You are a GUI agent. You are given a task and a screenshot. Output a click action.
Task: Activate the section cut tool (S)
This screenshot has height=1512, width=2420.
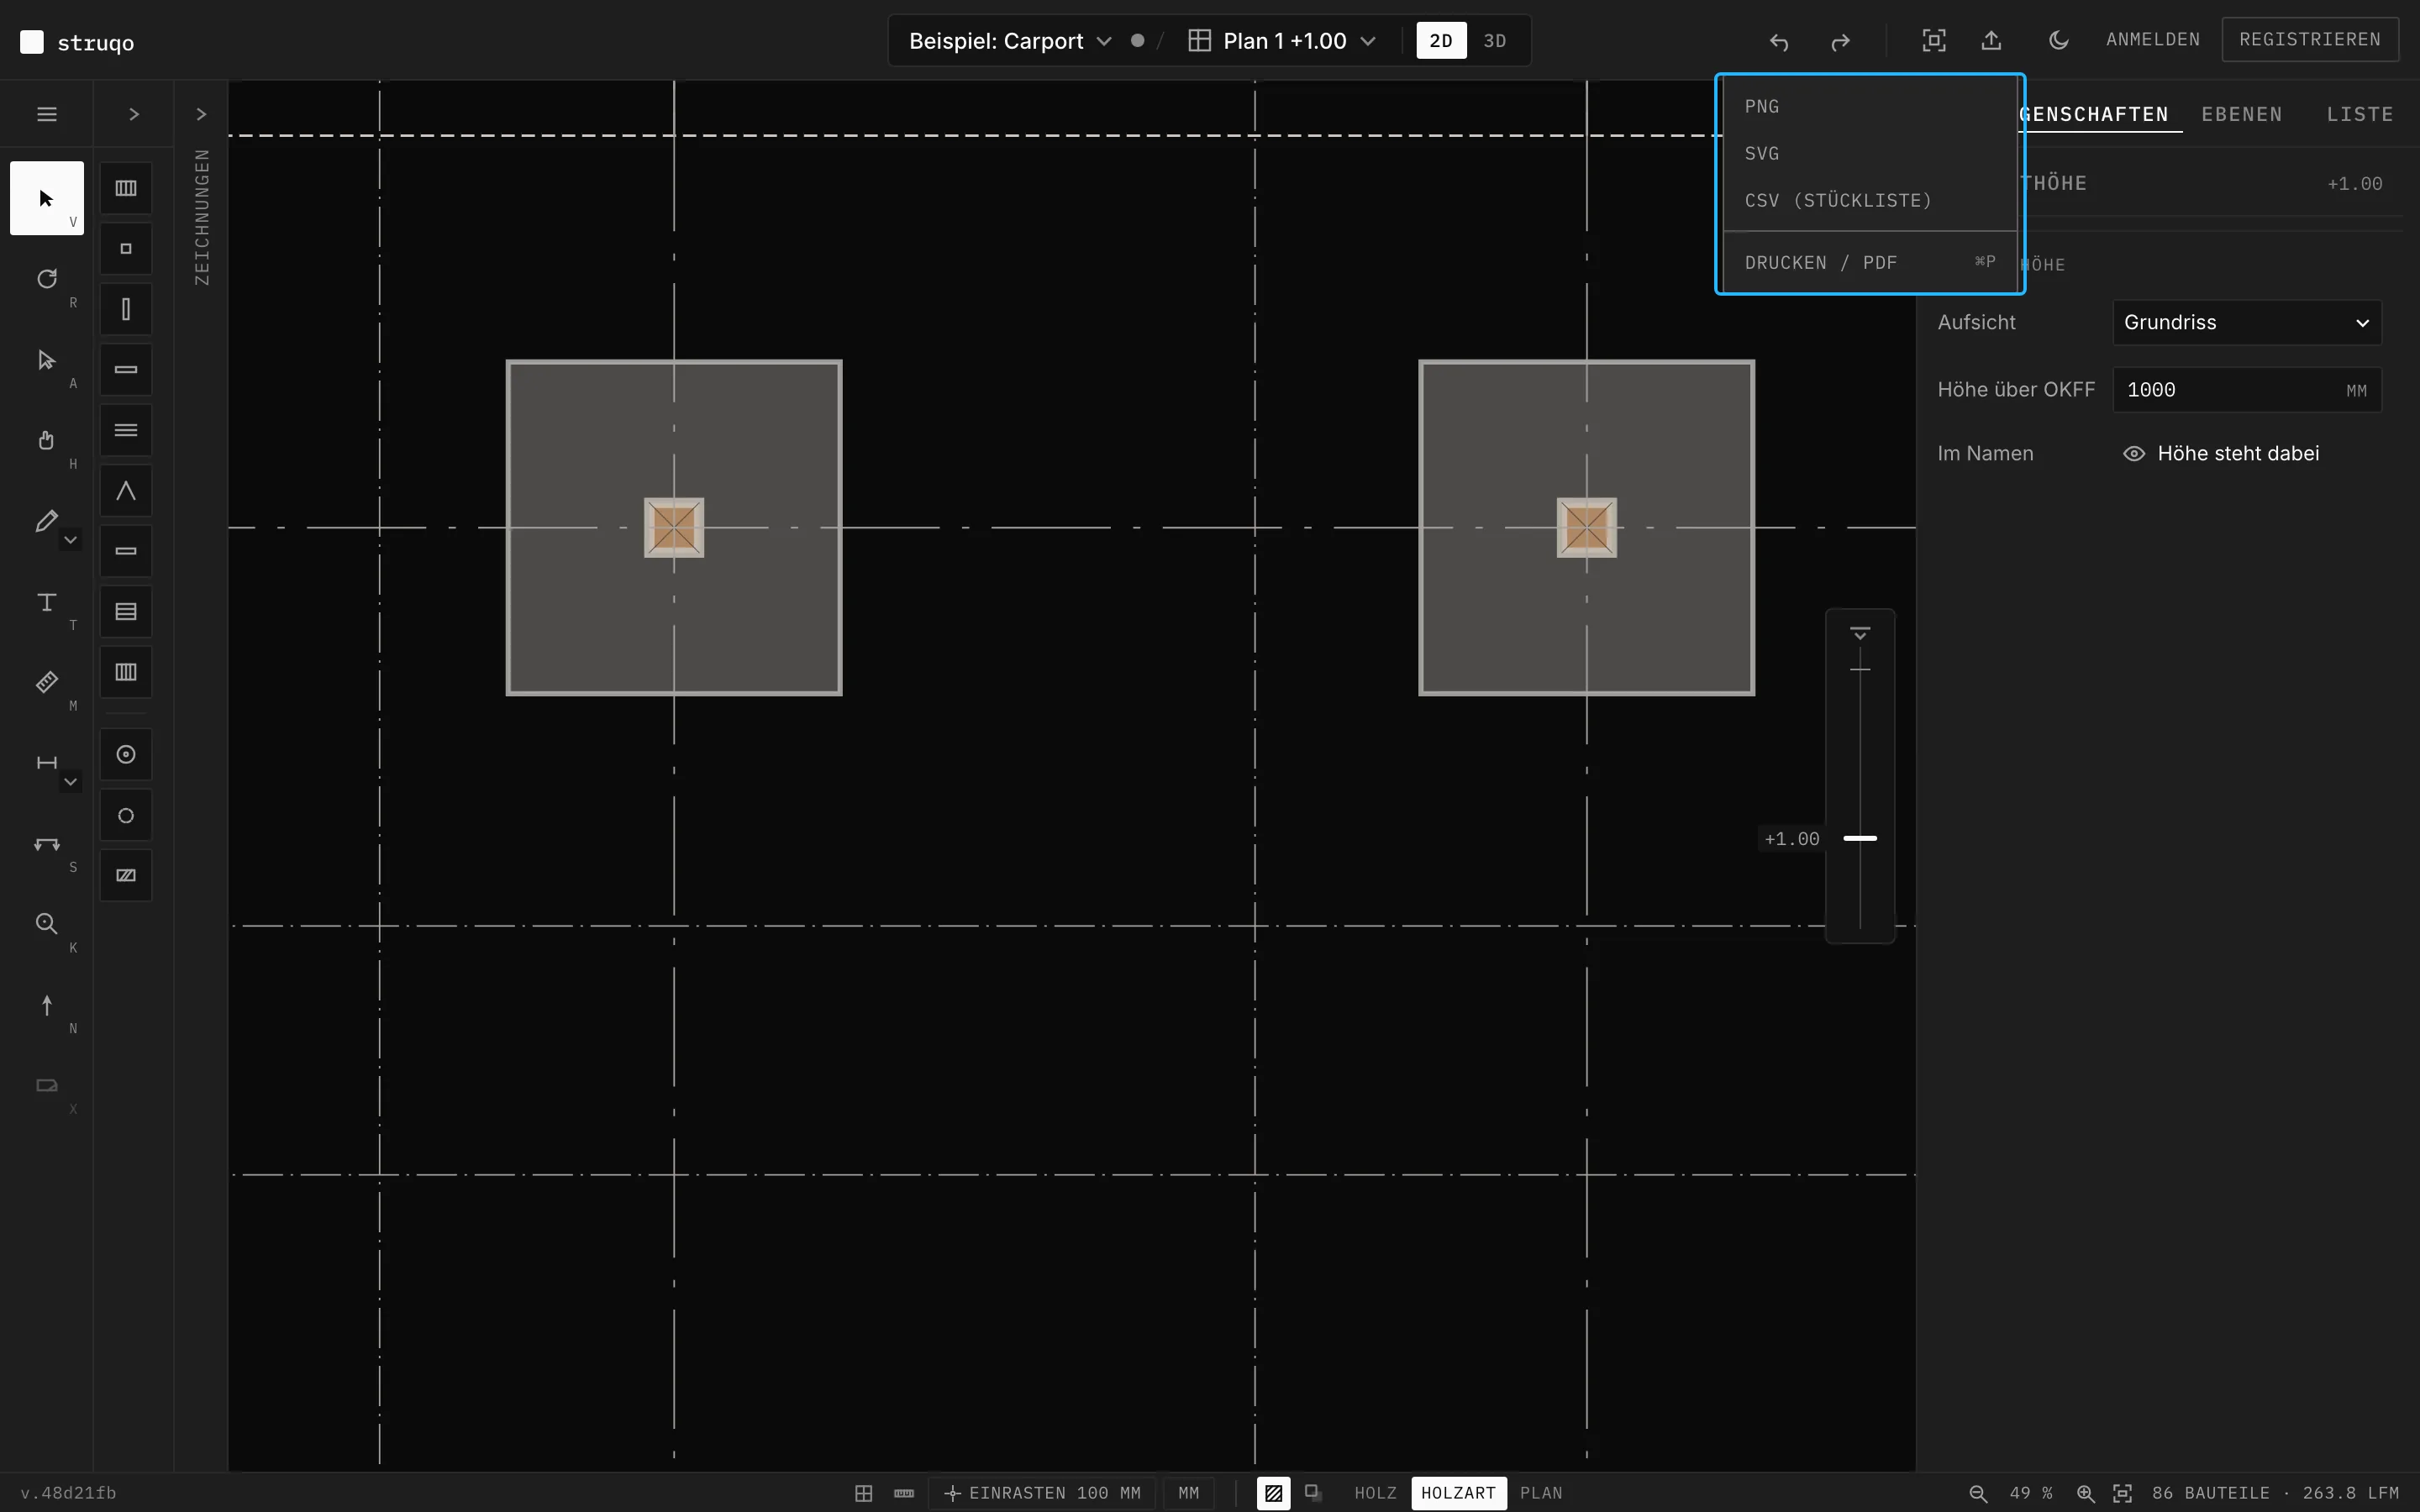[x=47, y=843]
